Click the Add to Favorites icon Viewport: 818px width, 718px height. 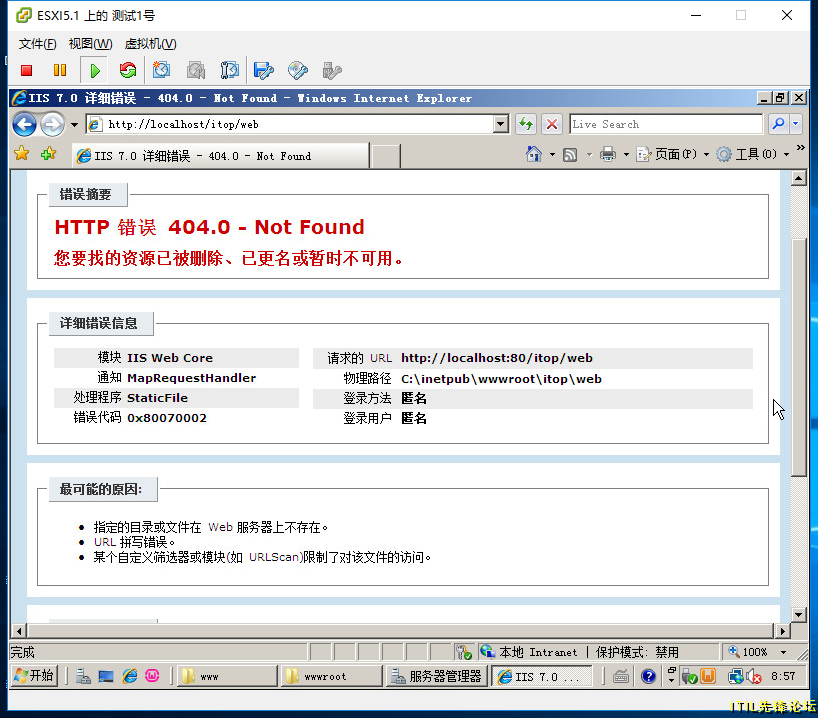pos(49,154)
